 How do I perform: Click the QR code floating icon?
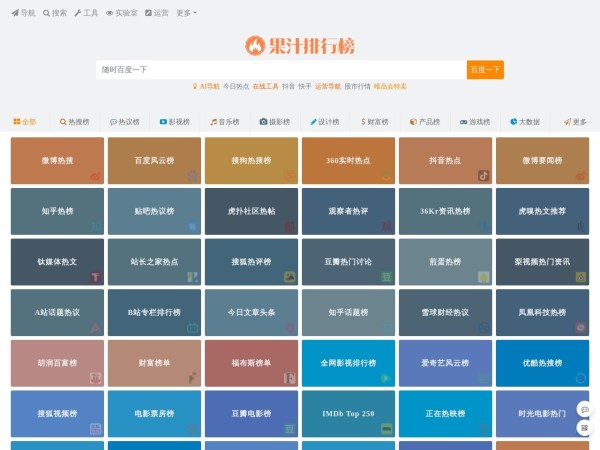(x=583, y=428)
